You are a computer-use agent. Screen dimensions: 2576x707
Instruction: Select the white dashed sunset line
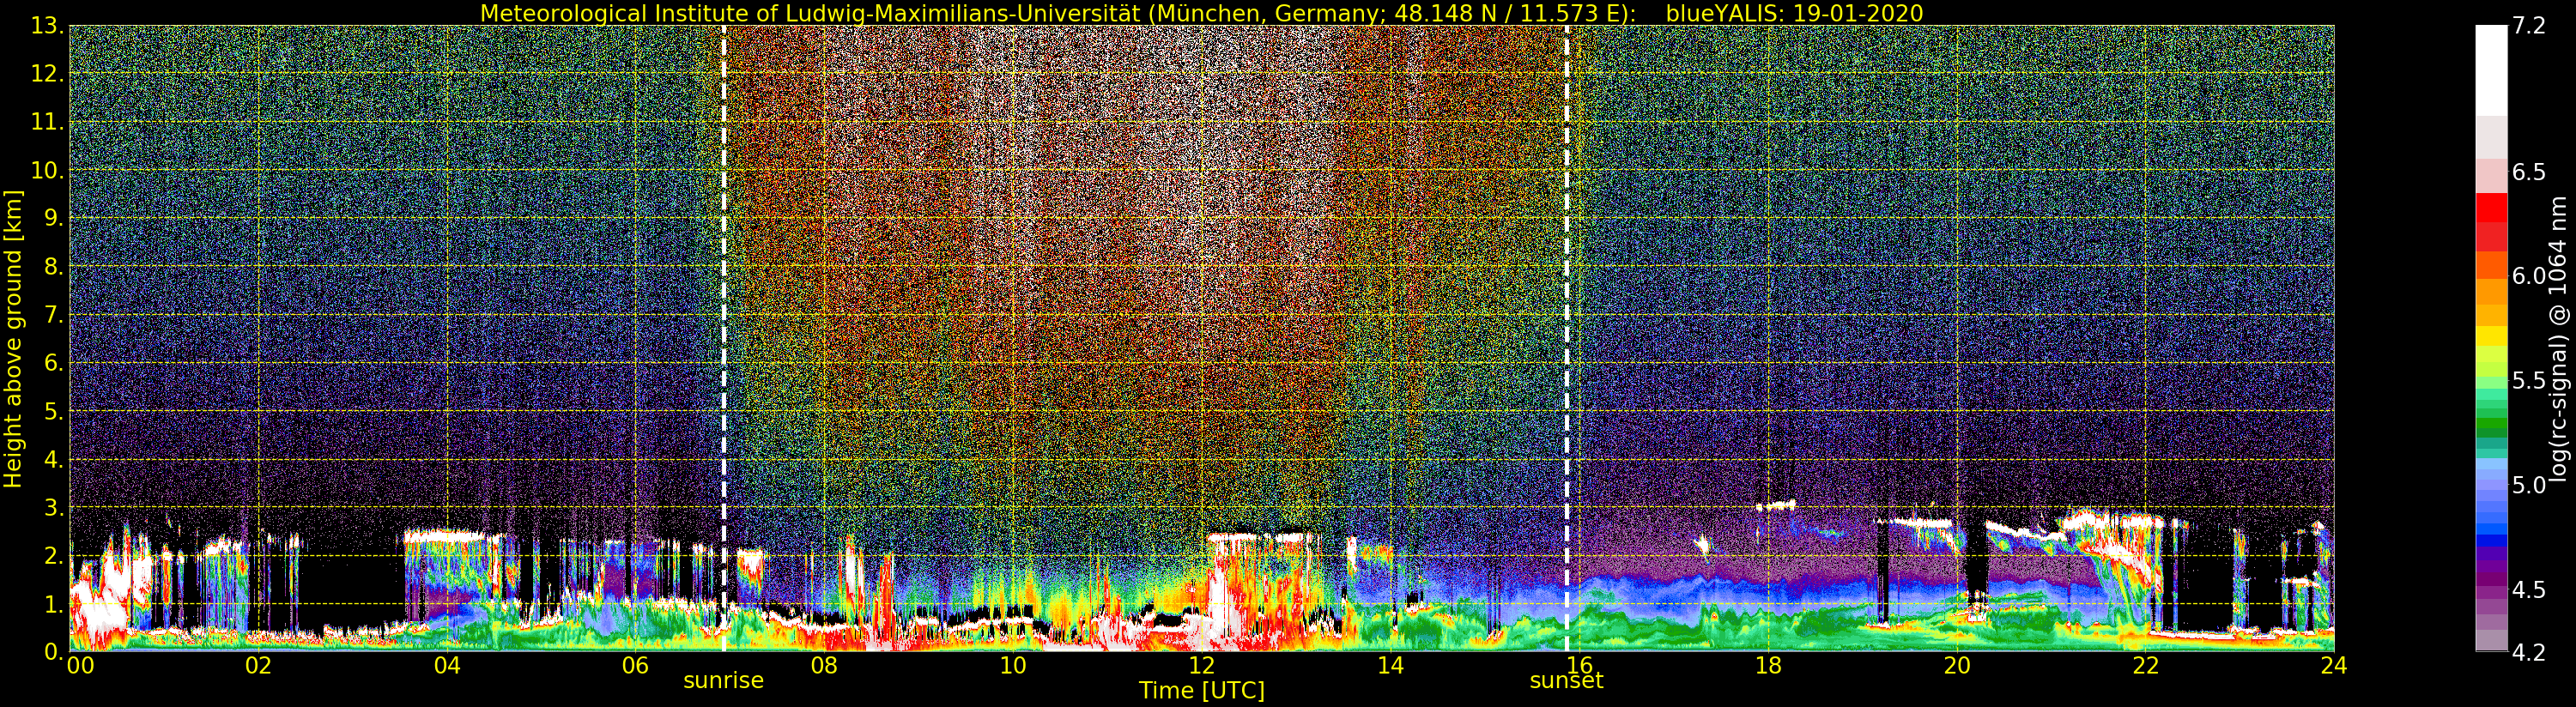1567,338
